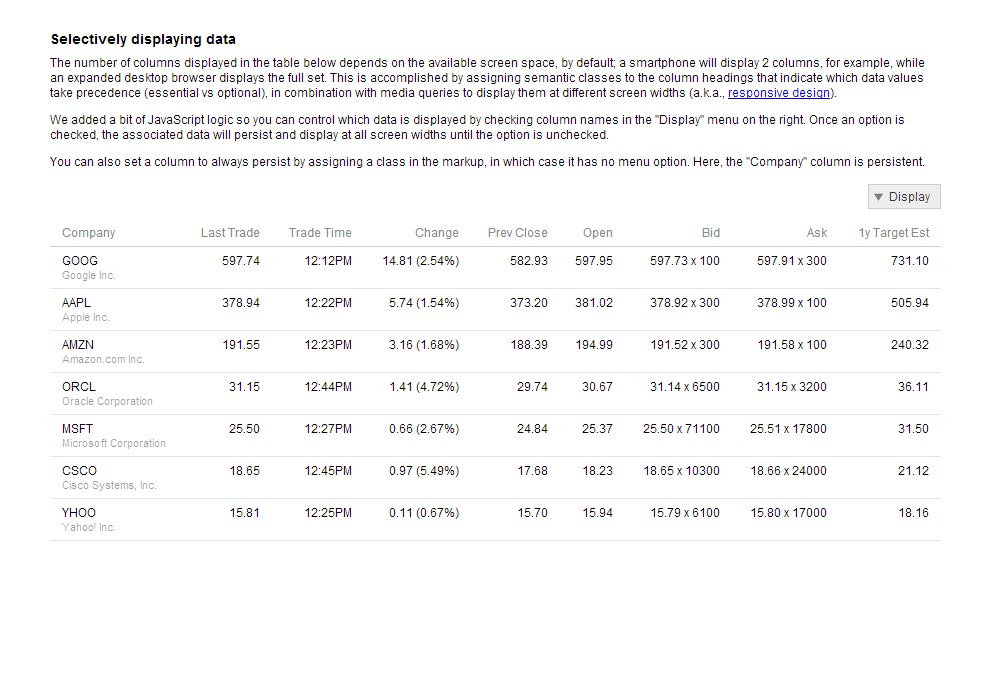Click the prev close value 582.93
Screen dimensions: 990x694
coord(528,261)
